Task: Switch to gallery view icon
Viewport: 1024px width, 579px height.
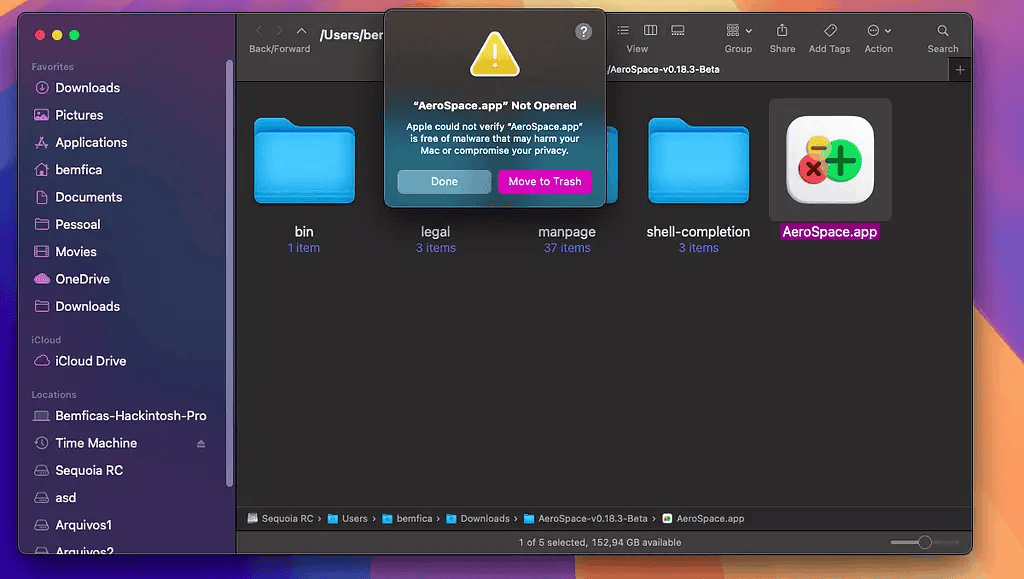Action: pyautogui.click(x=677, y=31)
